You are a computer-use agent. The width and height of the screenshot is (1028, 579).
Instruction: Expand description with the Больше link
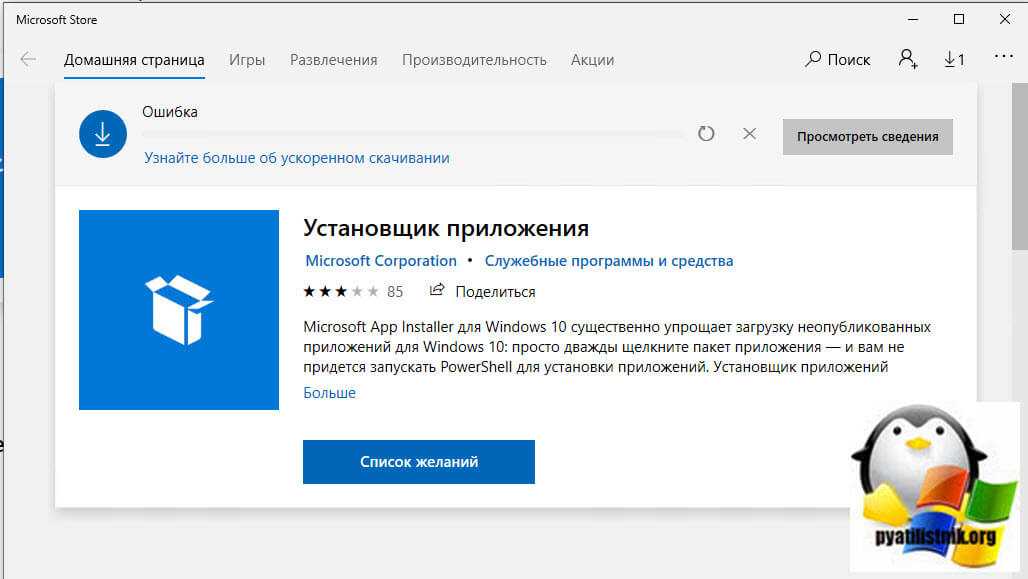329,393
